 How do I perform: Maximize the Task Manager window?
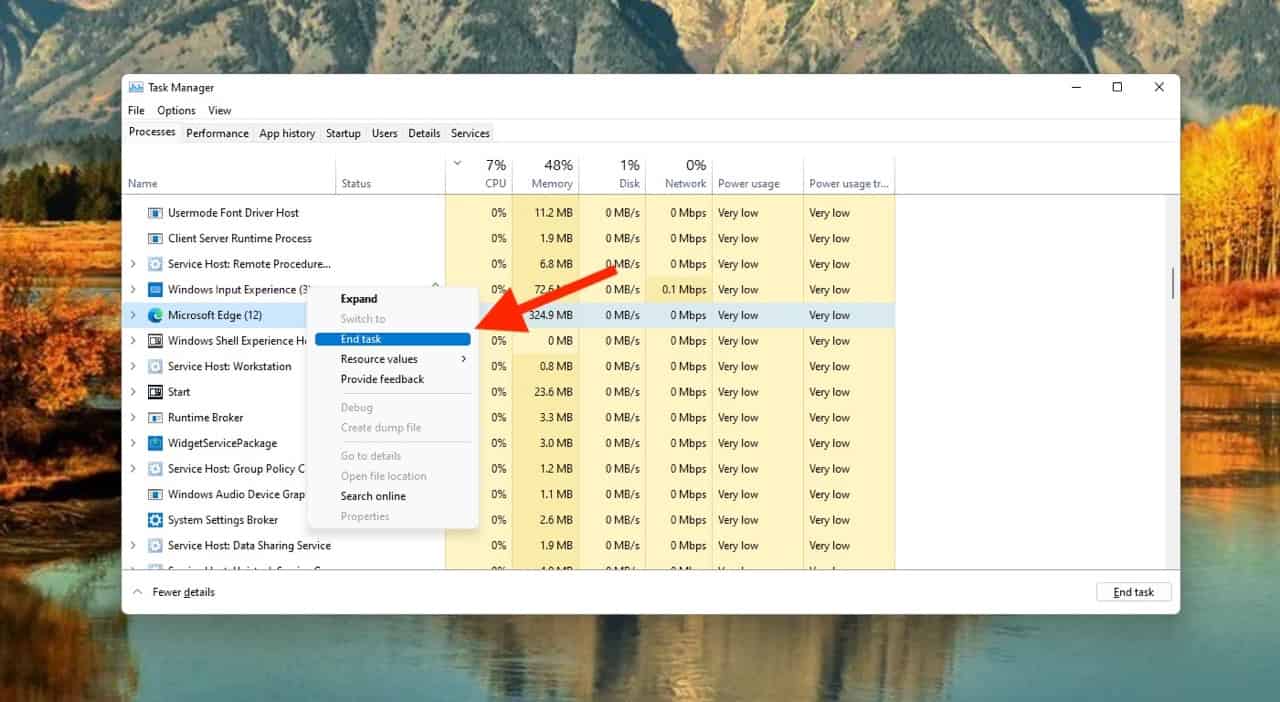pos(1117,87)
